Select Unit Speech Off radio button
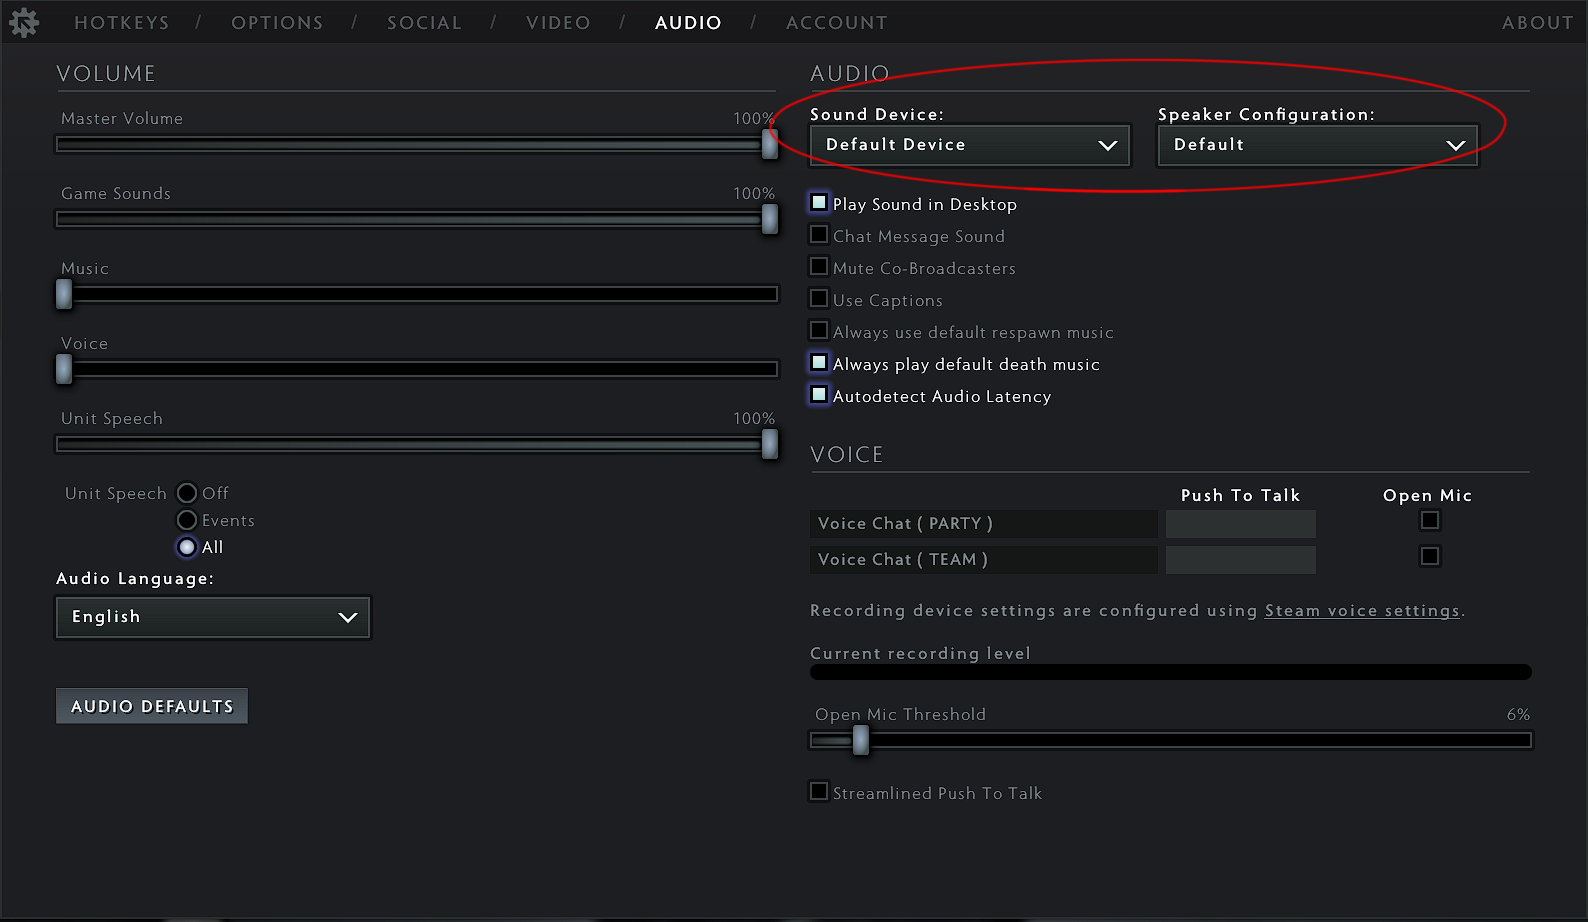 pos(187,493)
